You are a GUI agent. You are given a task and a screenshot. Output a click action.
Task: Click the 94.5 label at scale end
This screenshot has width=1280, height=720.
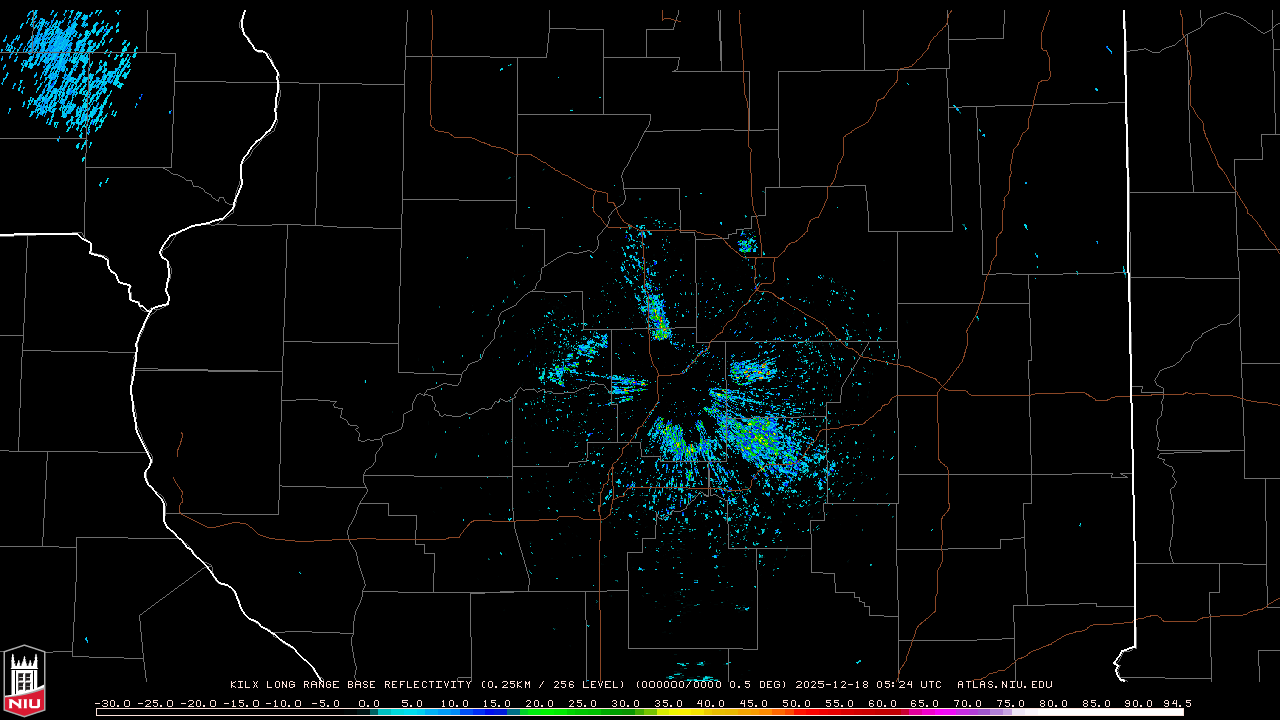(x=1176, y=703)
